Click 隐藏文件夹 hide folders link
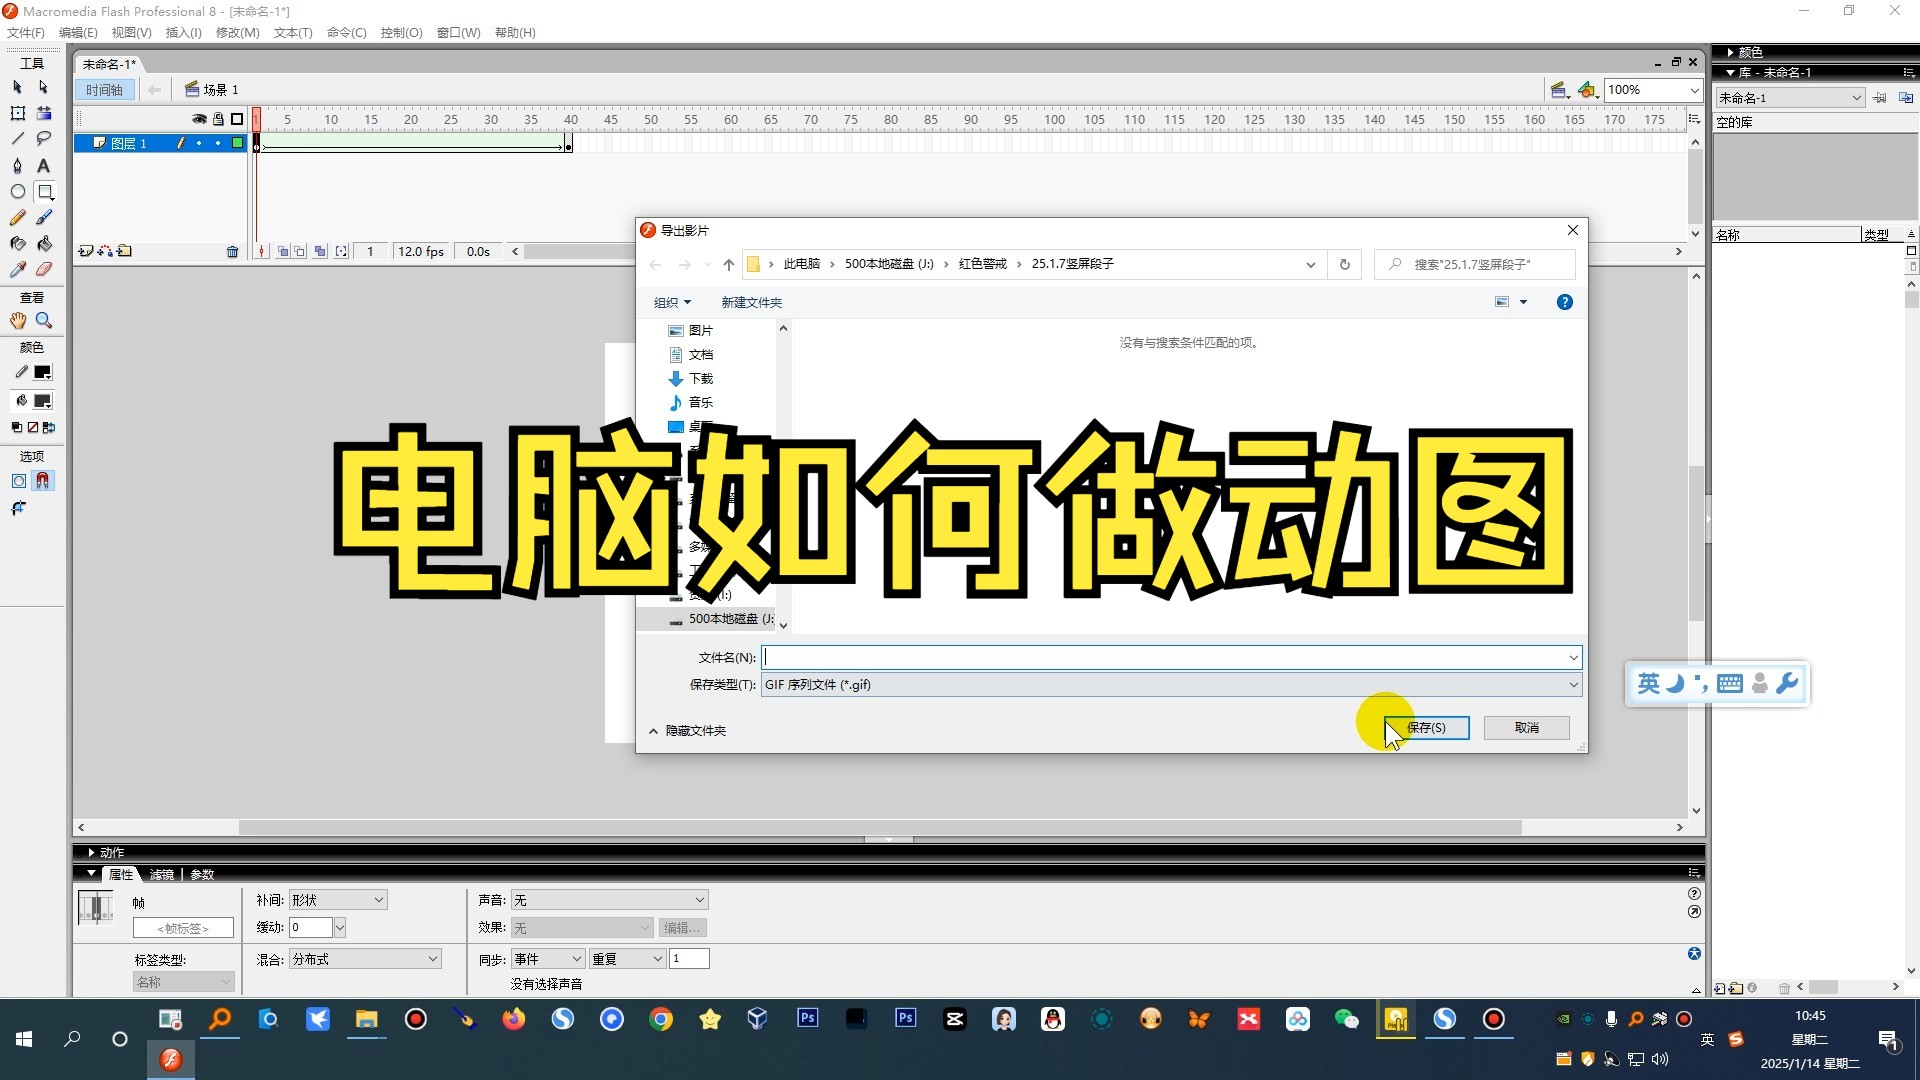The width and height of the screenshot is (1920, 1080). pyautogui.click(x=695, y=731)
